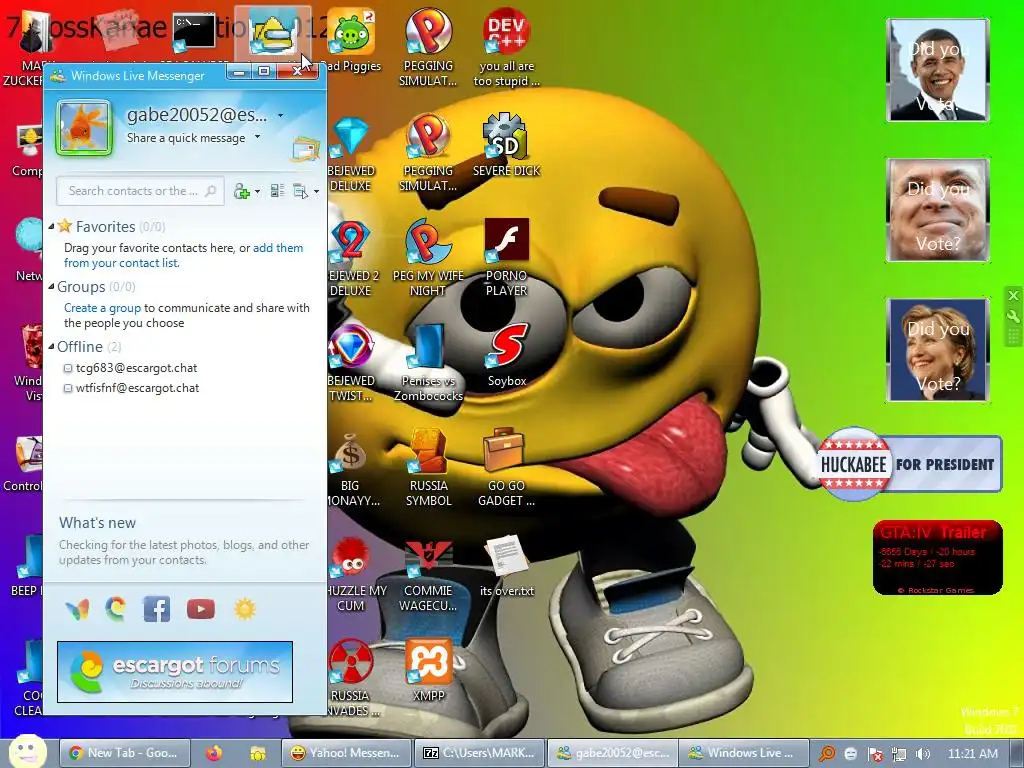The image size is (1024, 768).
Task: Click the Obama 'Did you Vote?' gadget
Action: tap(938, 70)
